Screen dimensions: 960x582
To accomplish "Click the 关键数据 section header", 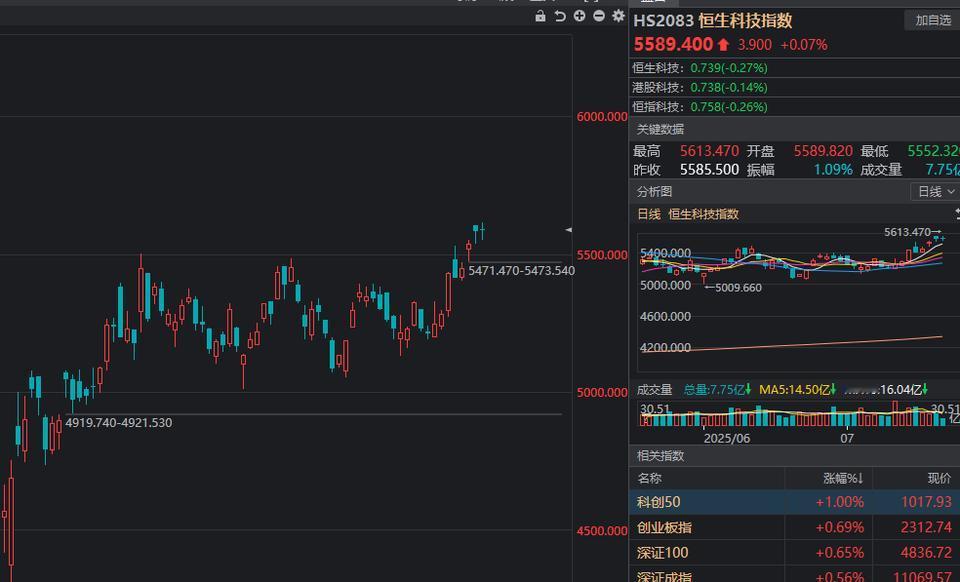I will (660, 129).
